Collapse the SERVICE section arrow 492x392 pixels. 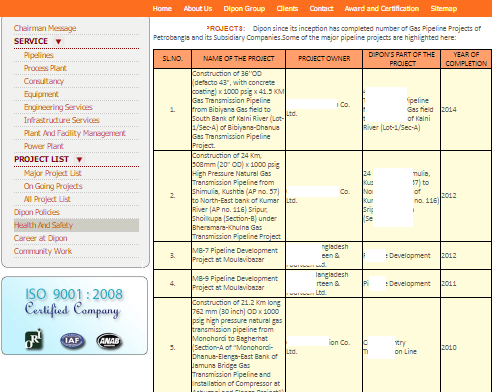[58, 41]
